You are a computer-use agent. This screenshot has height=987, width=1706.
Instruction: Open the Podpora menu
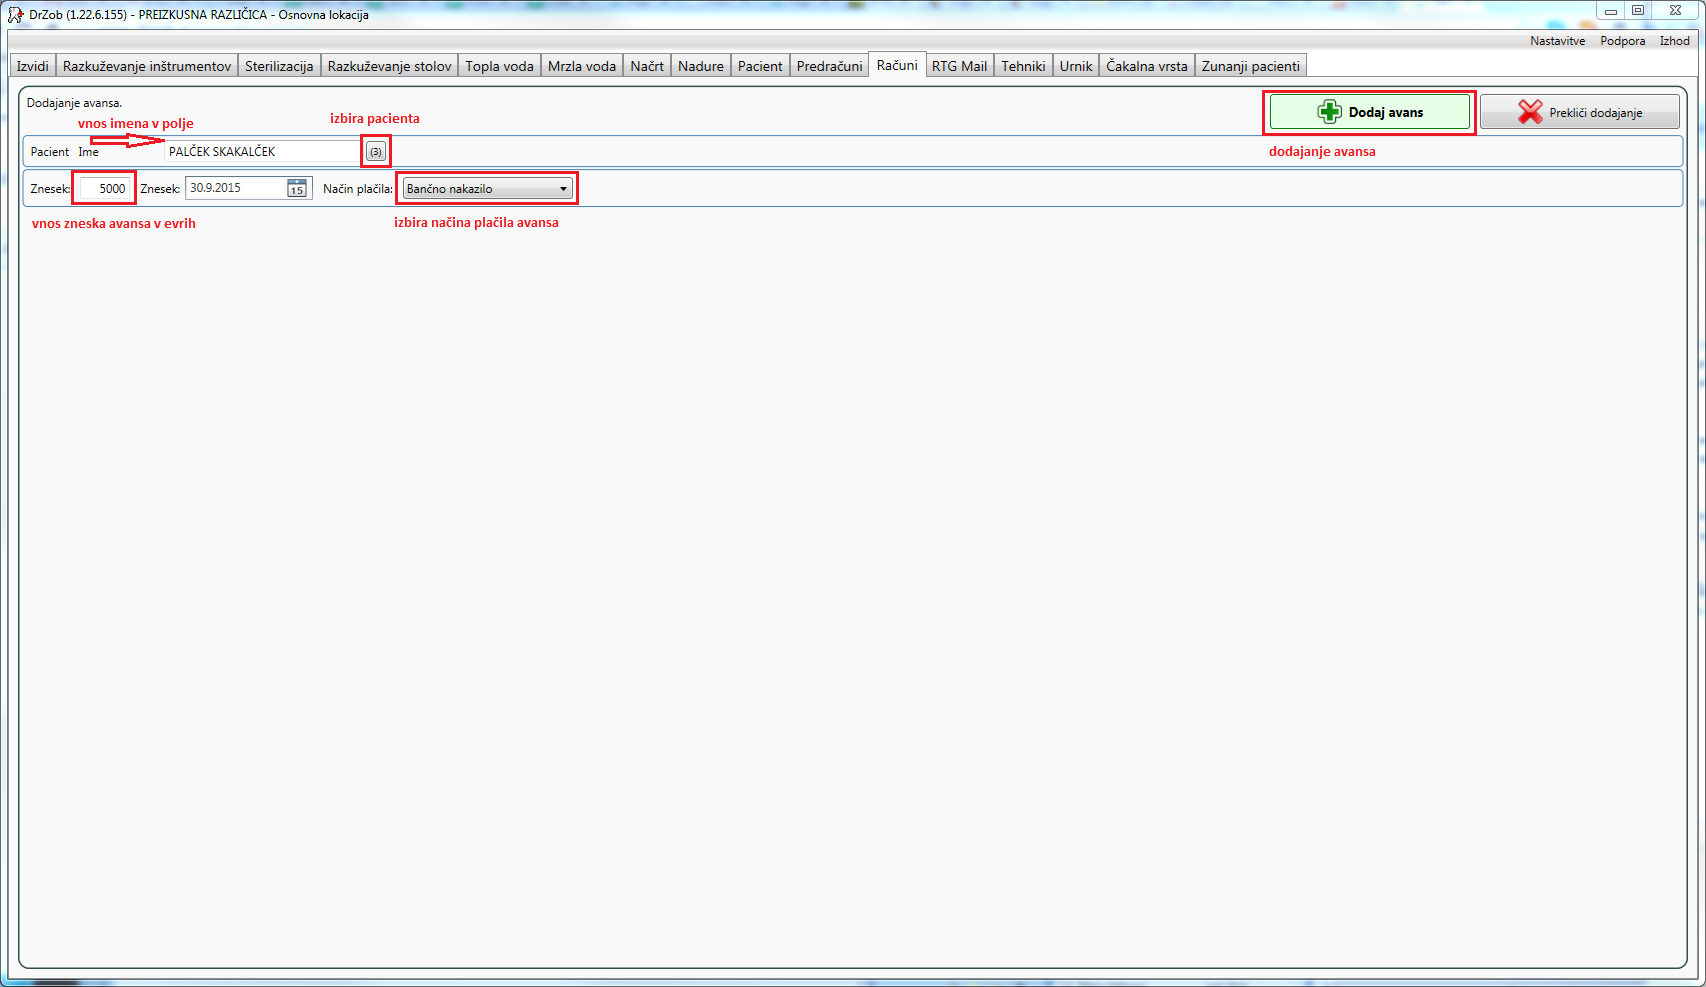pos(1622,41)
